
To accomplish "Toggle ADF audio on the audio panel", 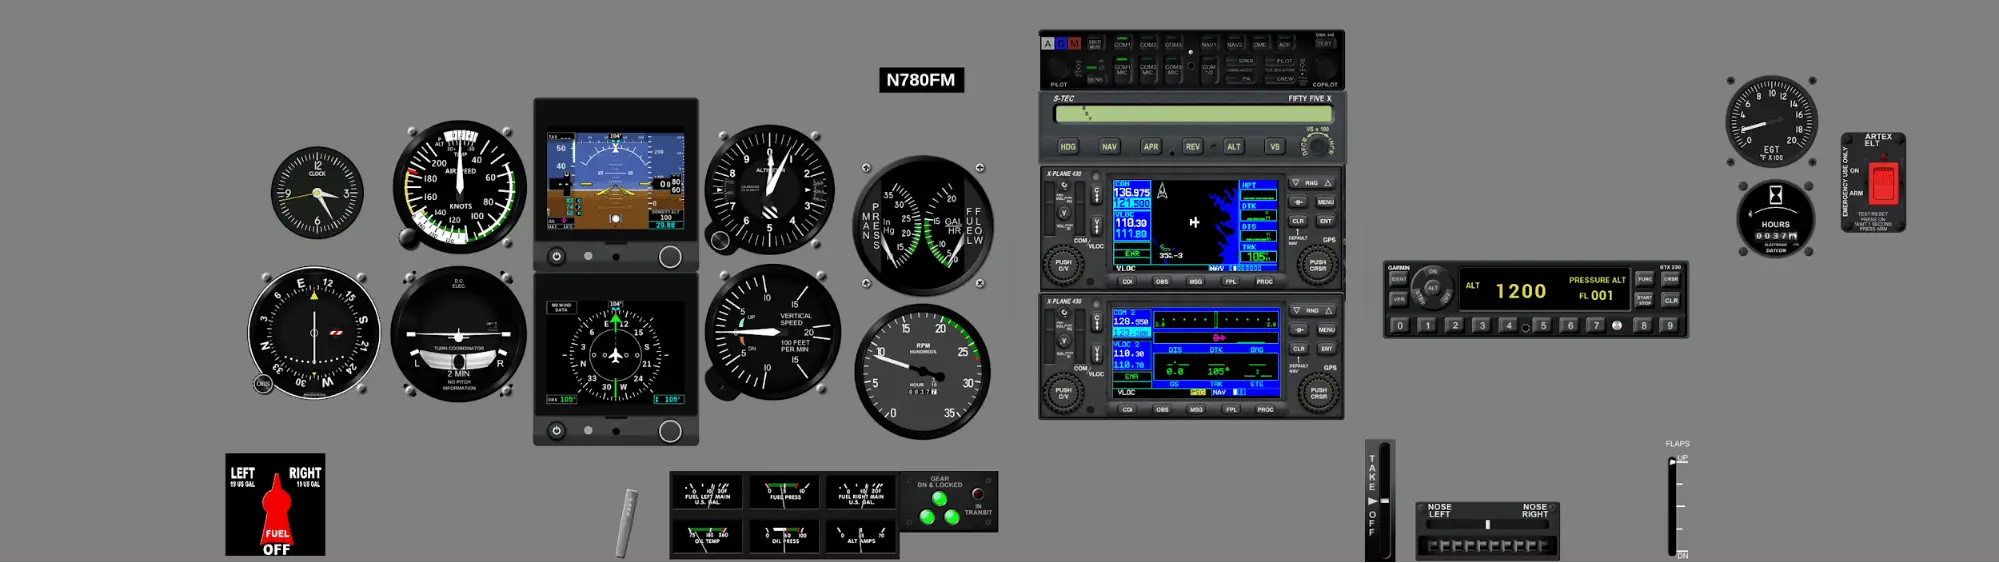I will (x=1285, y=43).
